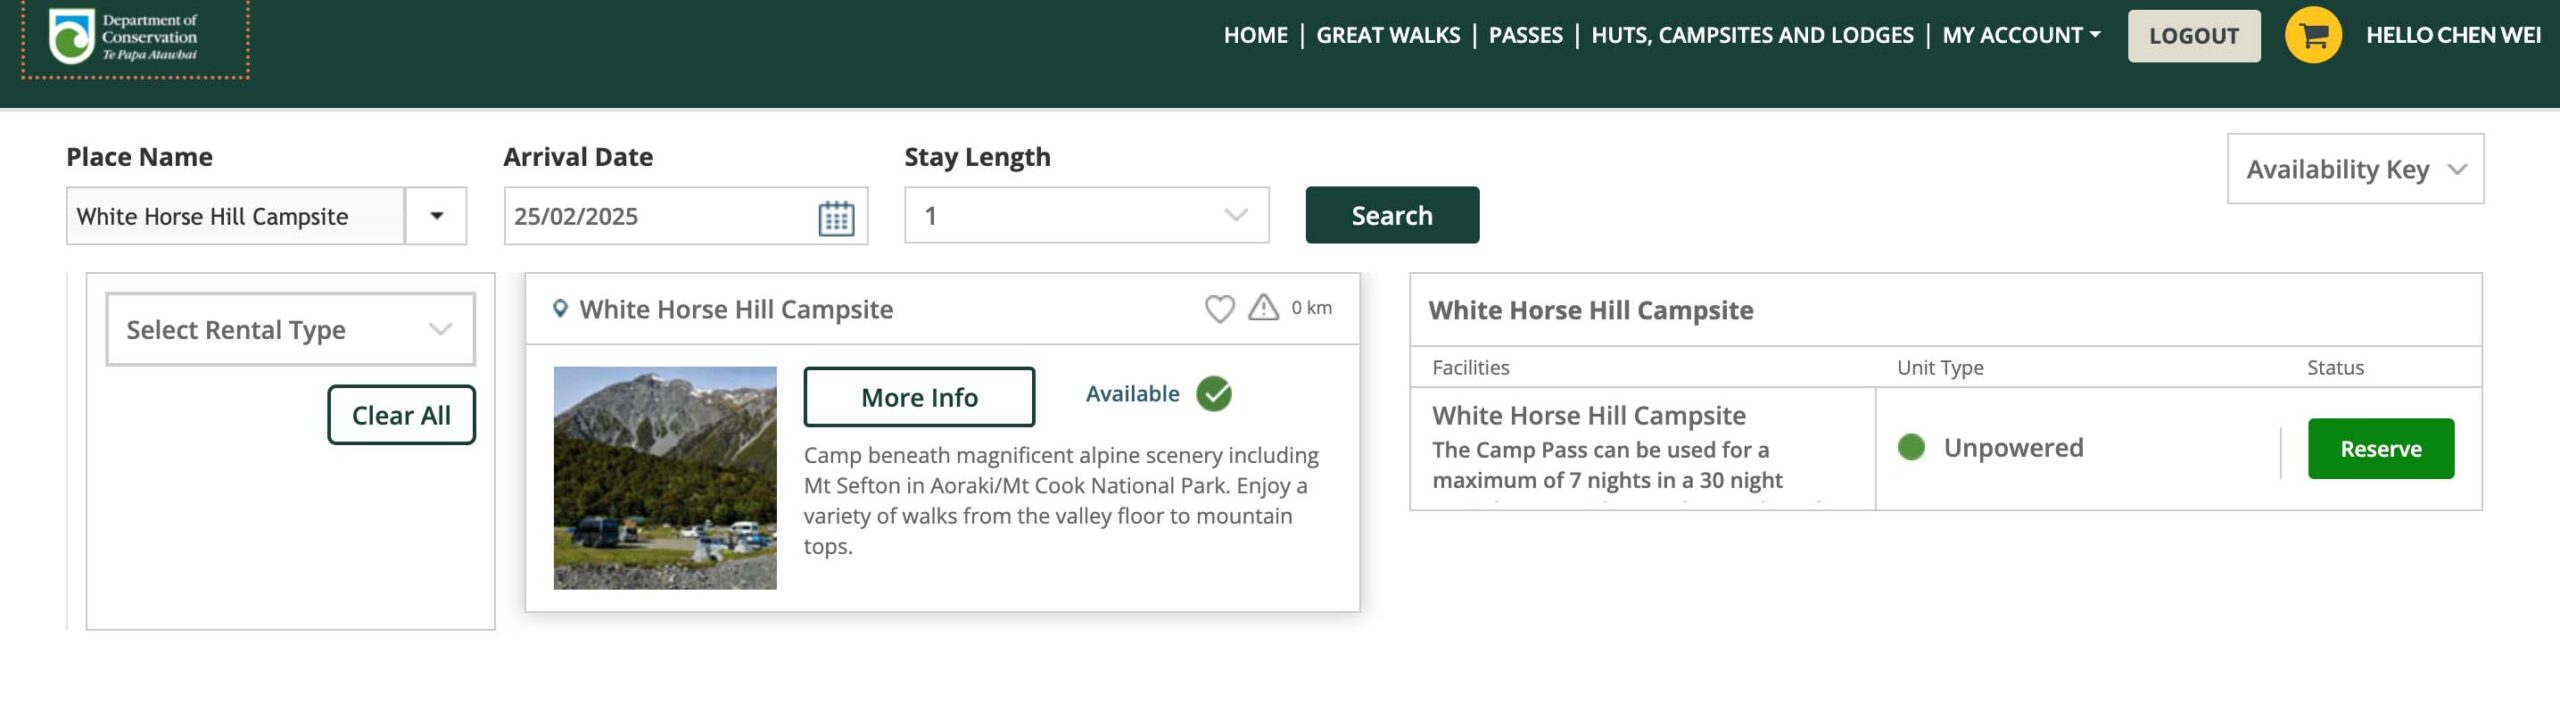Click the 0 km distance text
The width and height of the screenshot is (2560, 719).
[1311, 308]
